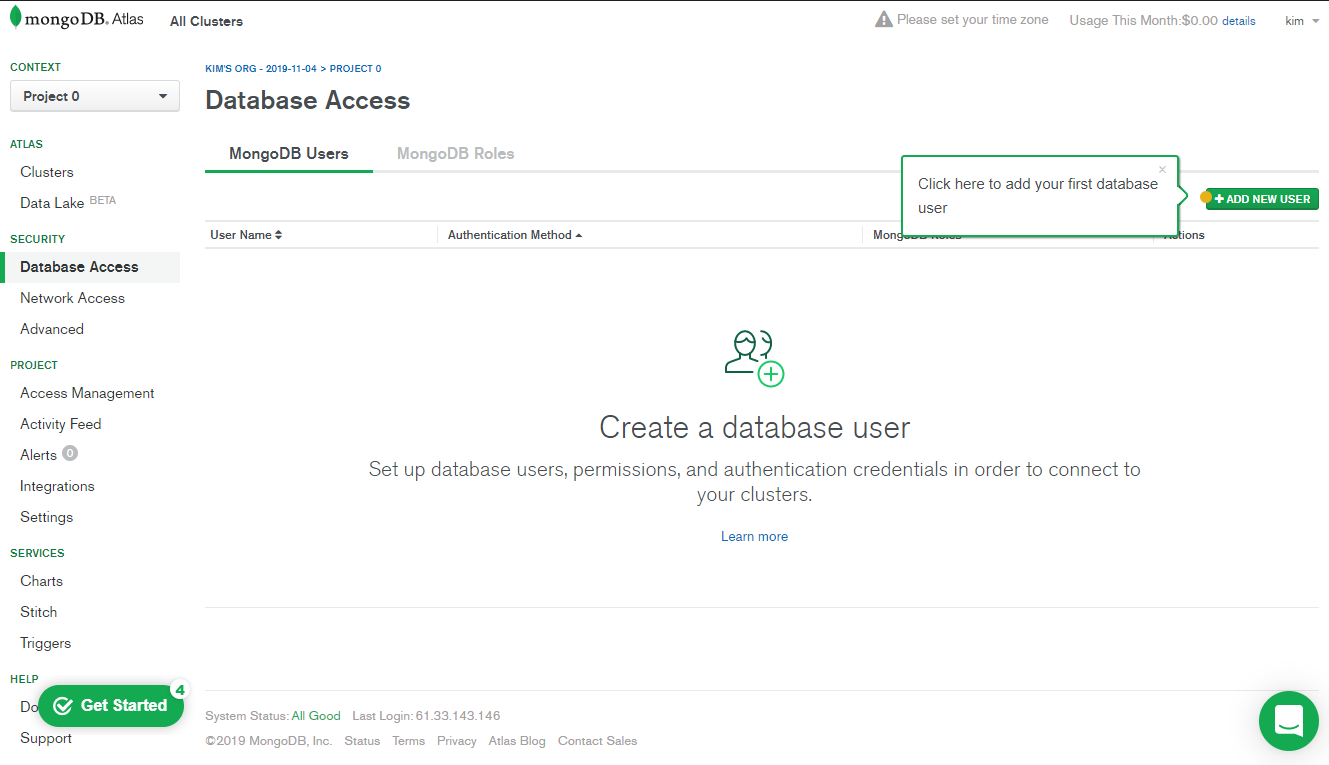Open All Clusters in top navigation
Viewport: 1329px width, 765px height.
tap(206, 21)
